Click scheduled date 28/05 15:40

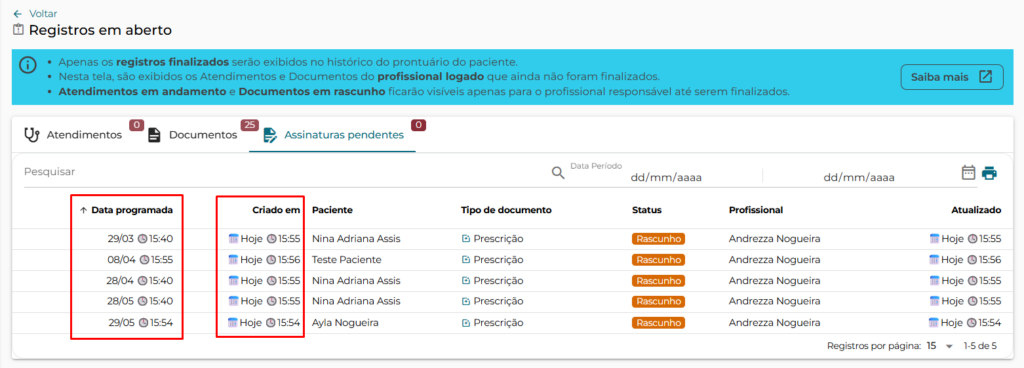tap(140, 301)
